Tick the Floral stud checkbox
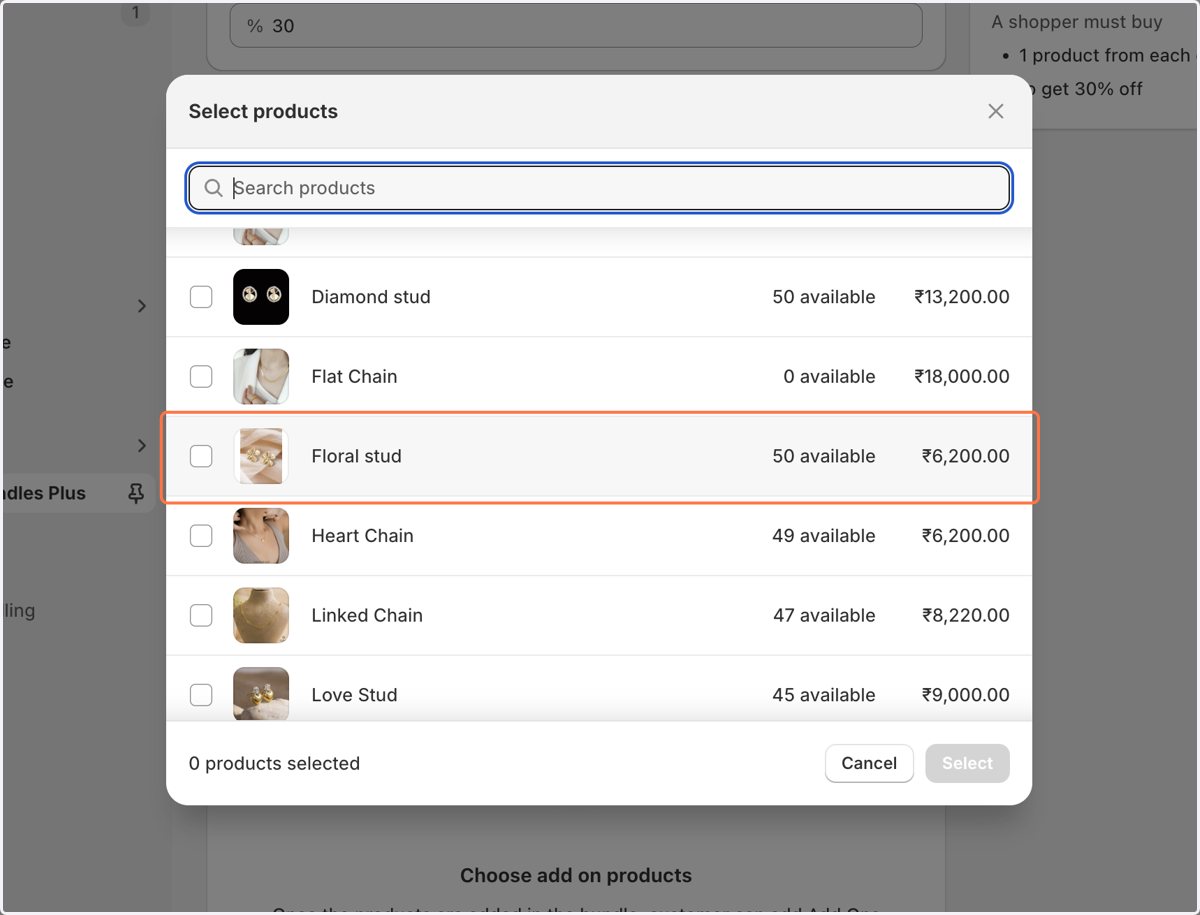This screenshot has width=1200, height=915. click(201, 456)
